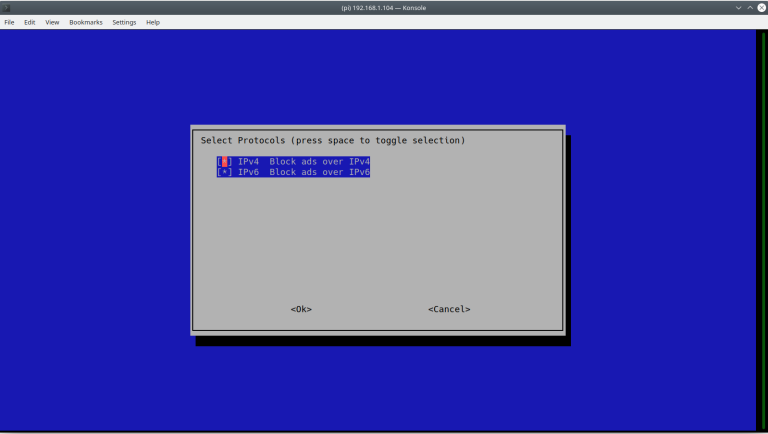The width and height of the screenshot is (768, 434).
Task: Close the Konsole window
Action: (762, 8)
